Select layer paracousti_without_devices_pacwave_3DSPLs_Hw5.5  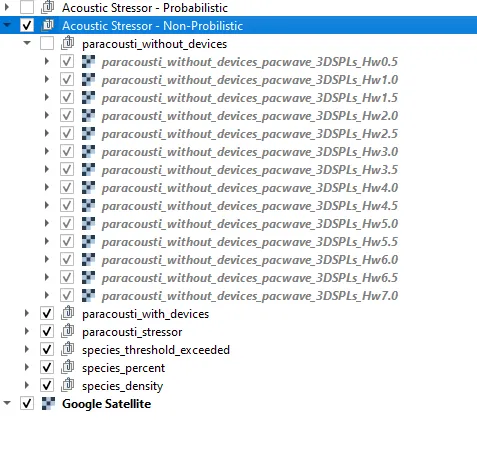click(x=250, y=242)
